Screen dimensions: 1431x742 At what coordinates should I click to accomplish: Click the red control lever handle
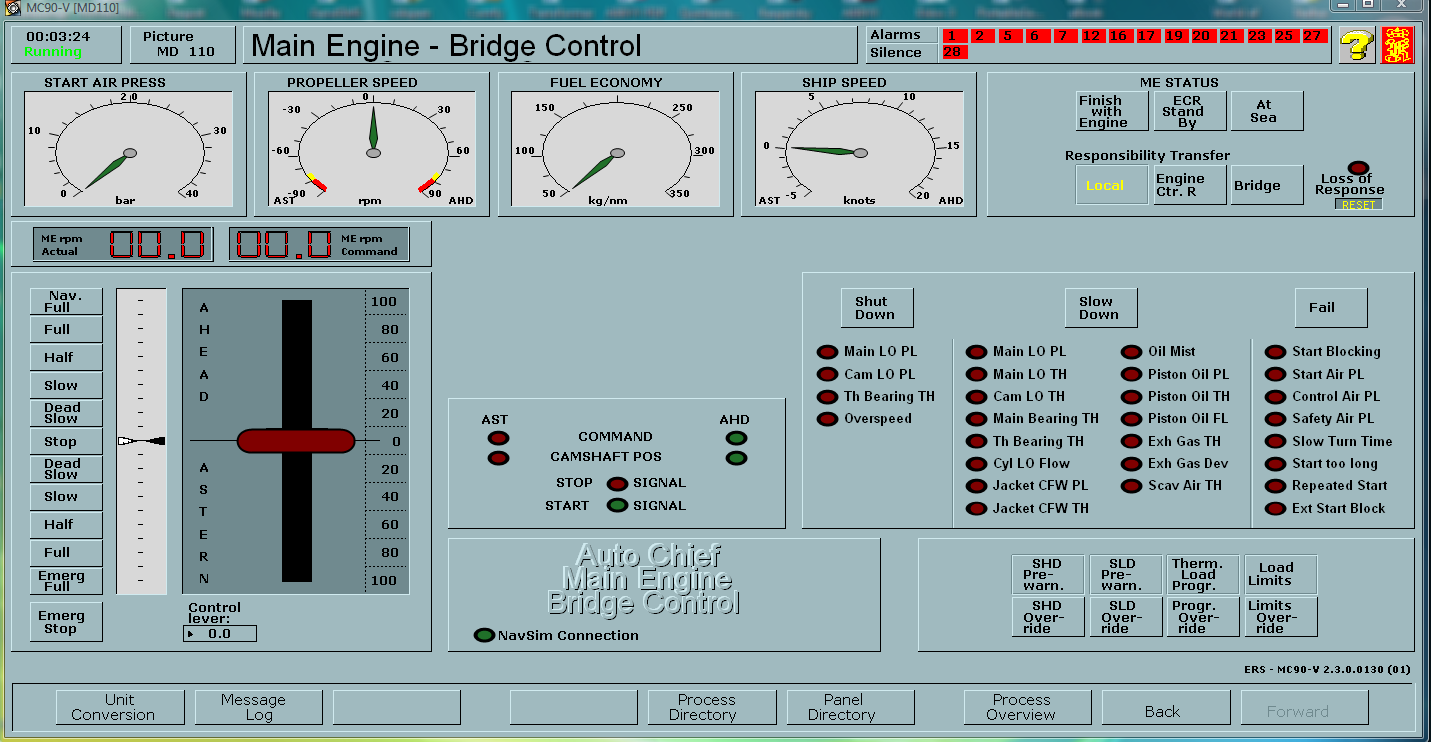[296, 441]
